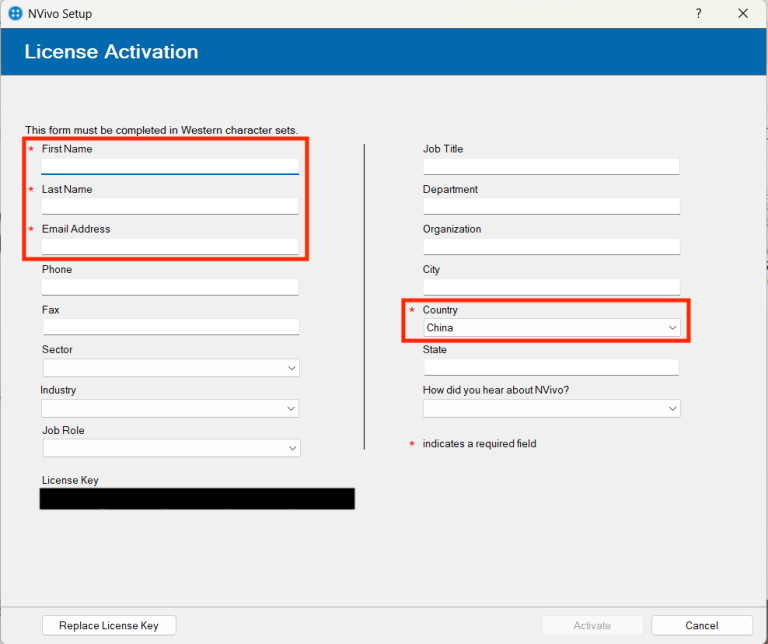Screen dimensions: 768x644
Task: Click the NVivo app icon in title bar
Action: click(x=14, y=14)
